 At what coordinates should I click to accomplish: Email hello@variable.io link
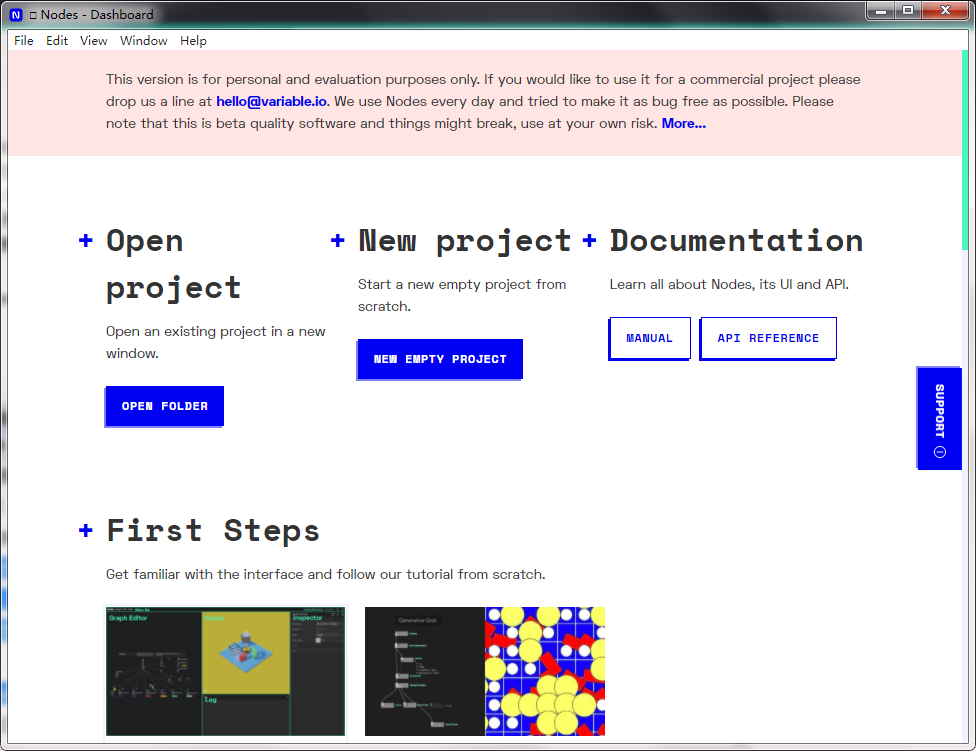click(x=271, y=101)
